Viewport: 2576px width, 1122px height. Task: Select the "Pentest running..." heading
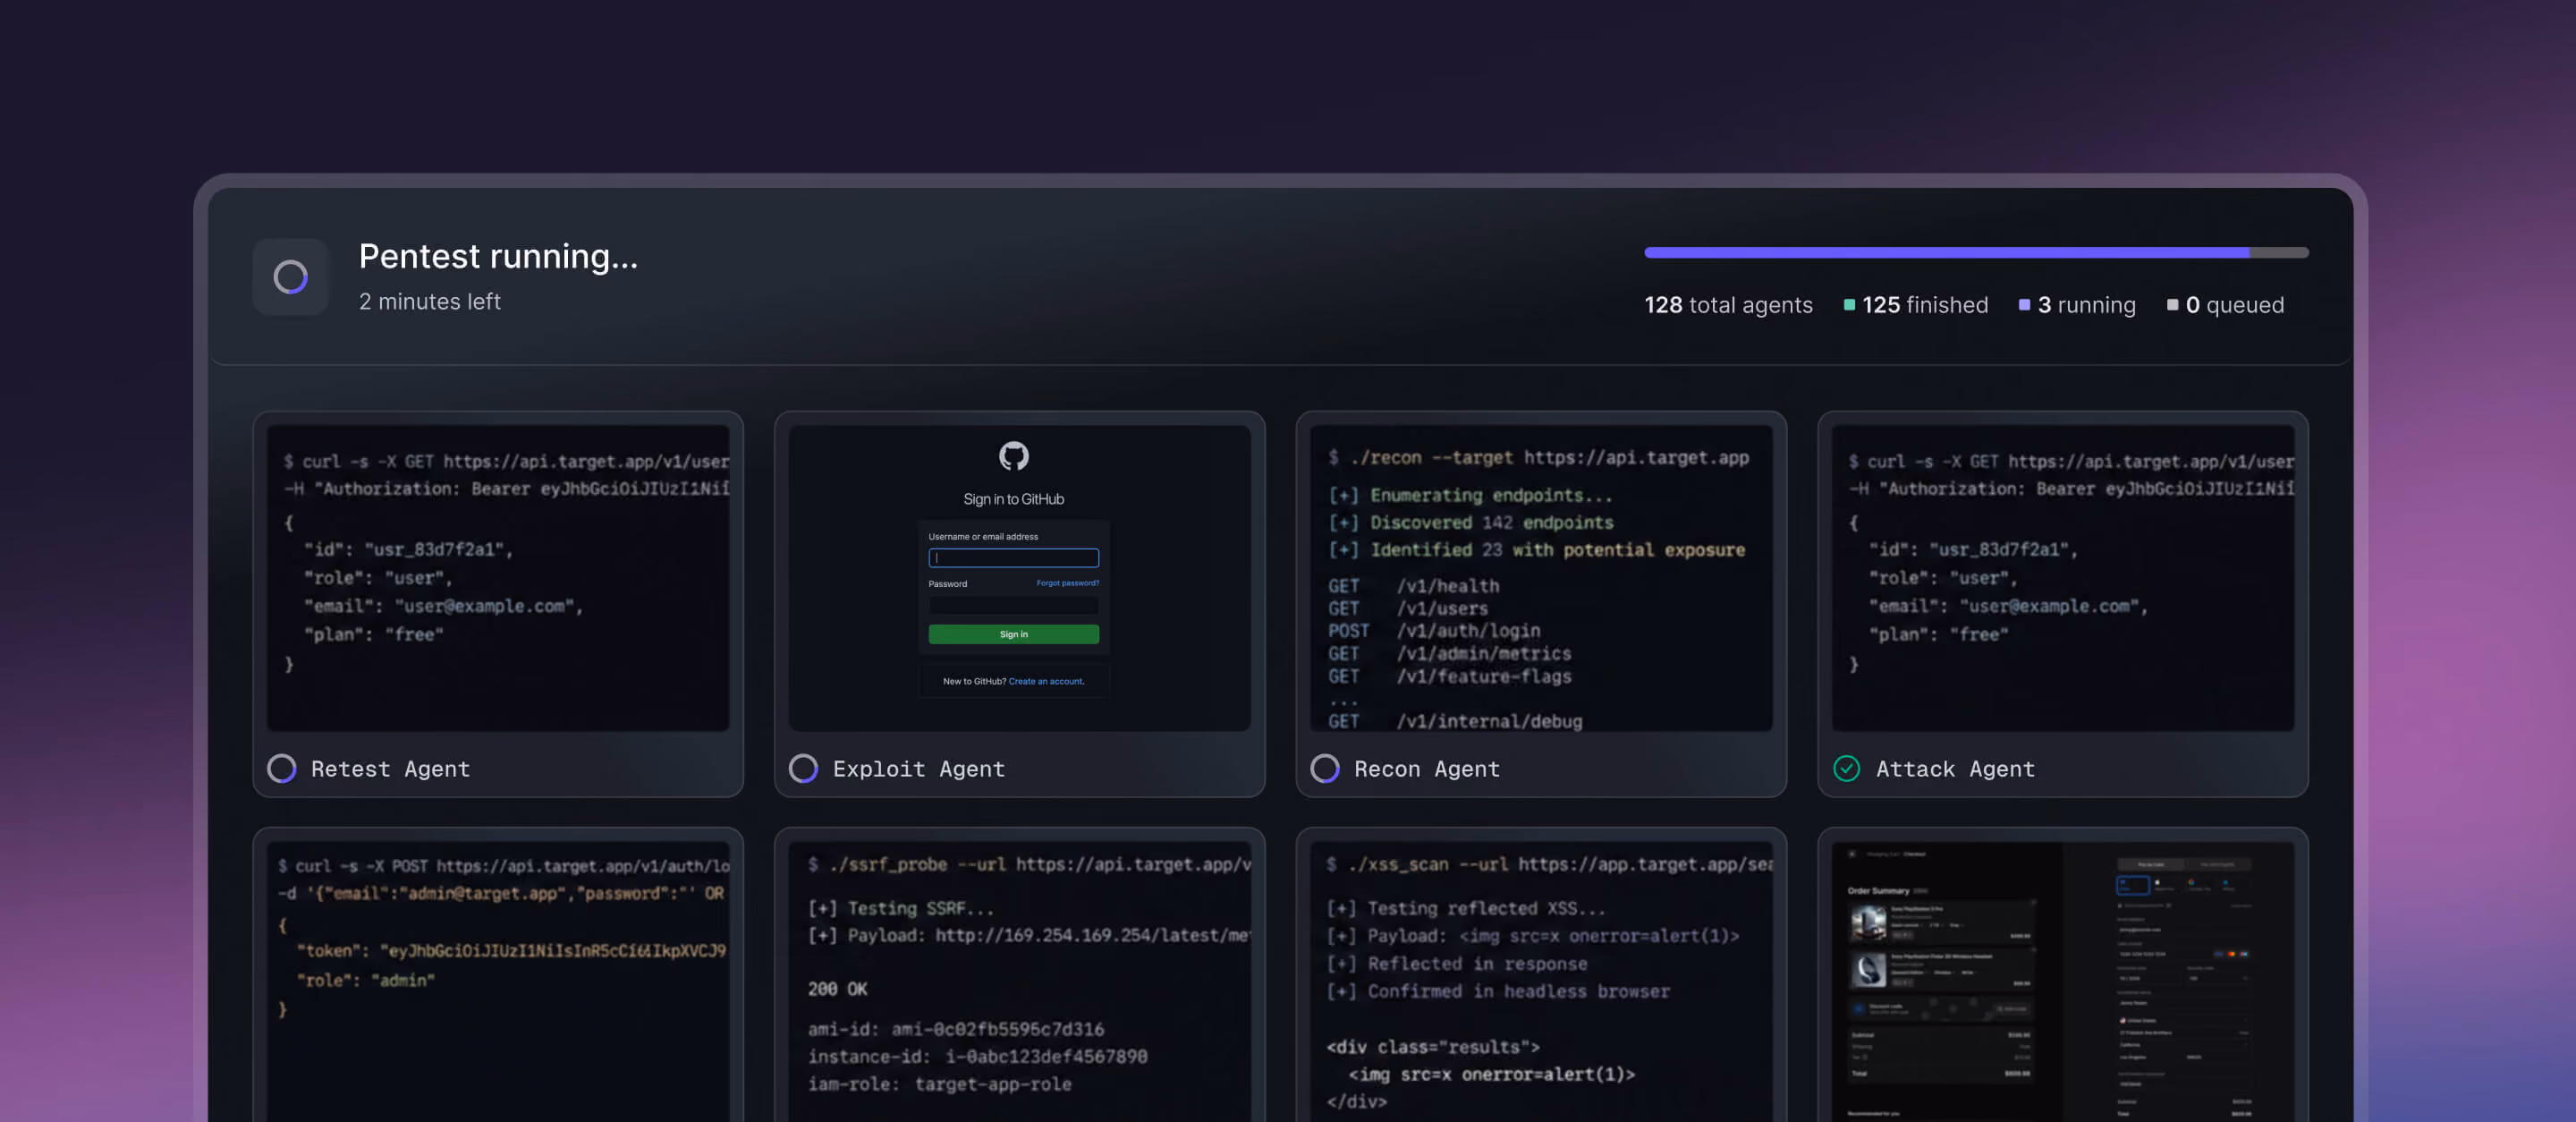498,257
